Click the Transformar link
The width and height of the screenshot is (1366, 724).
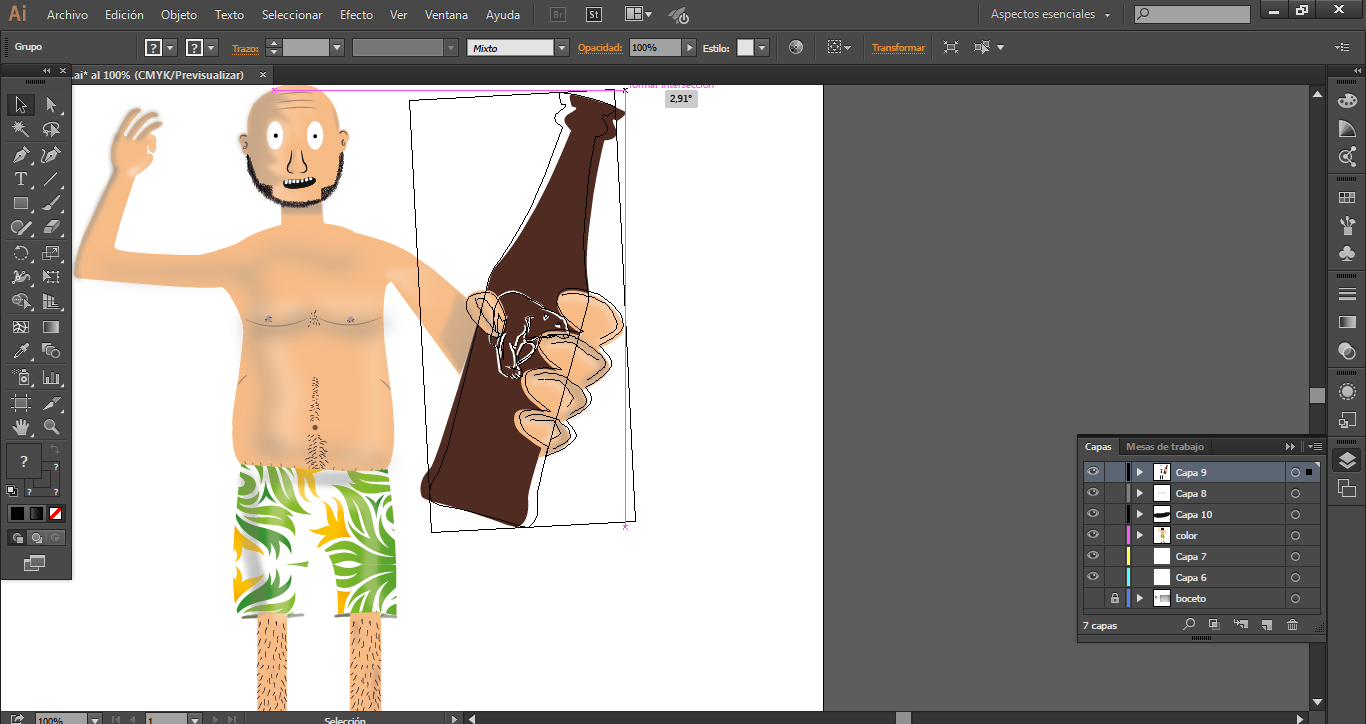(x=898, y=48)
